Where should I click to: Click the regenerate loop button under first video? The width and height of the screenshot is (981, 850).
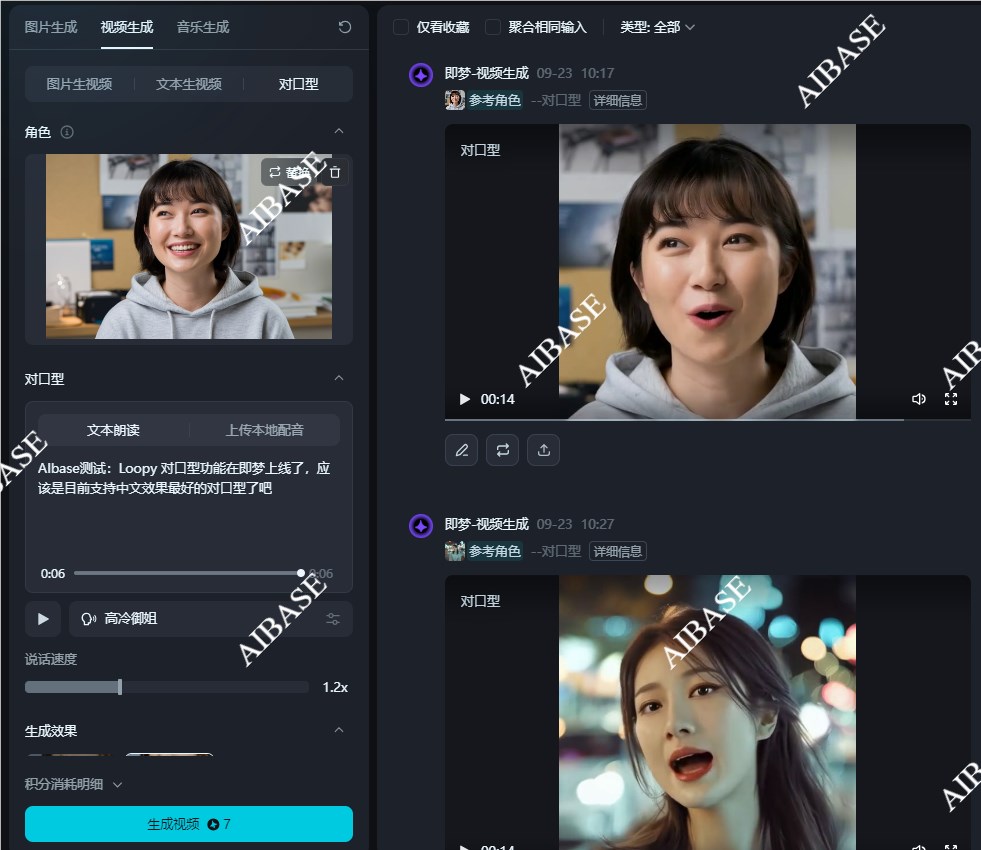coord(502,450)
